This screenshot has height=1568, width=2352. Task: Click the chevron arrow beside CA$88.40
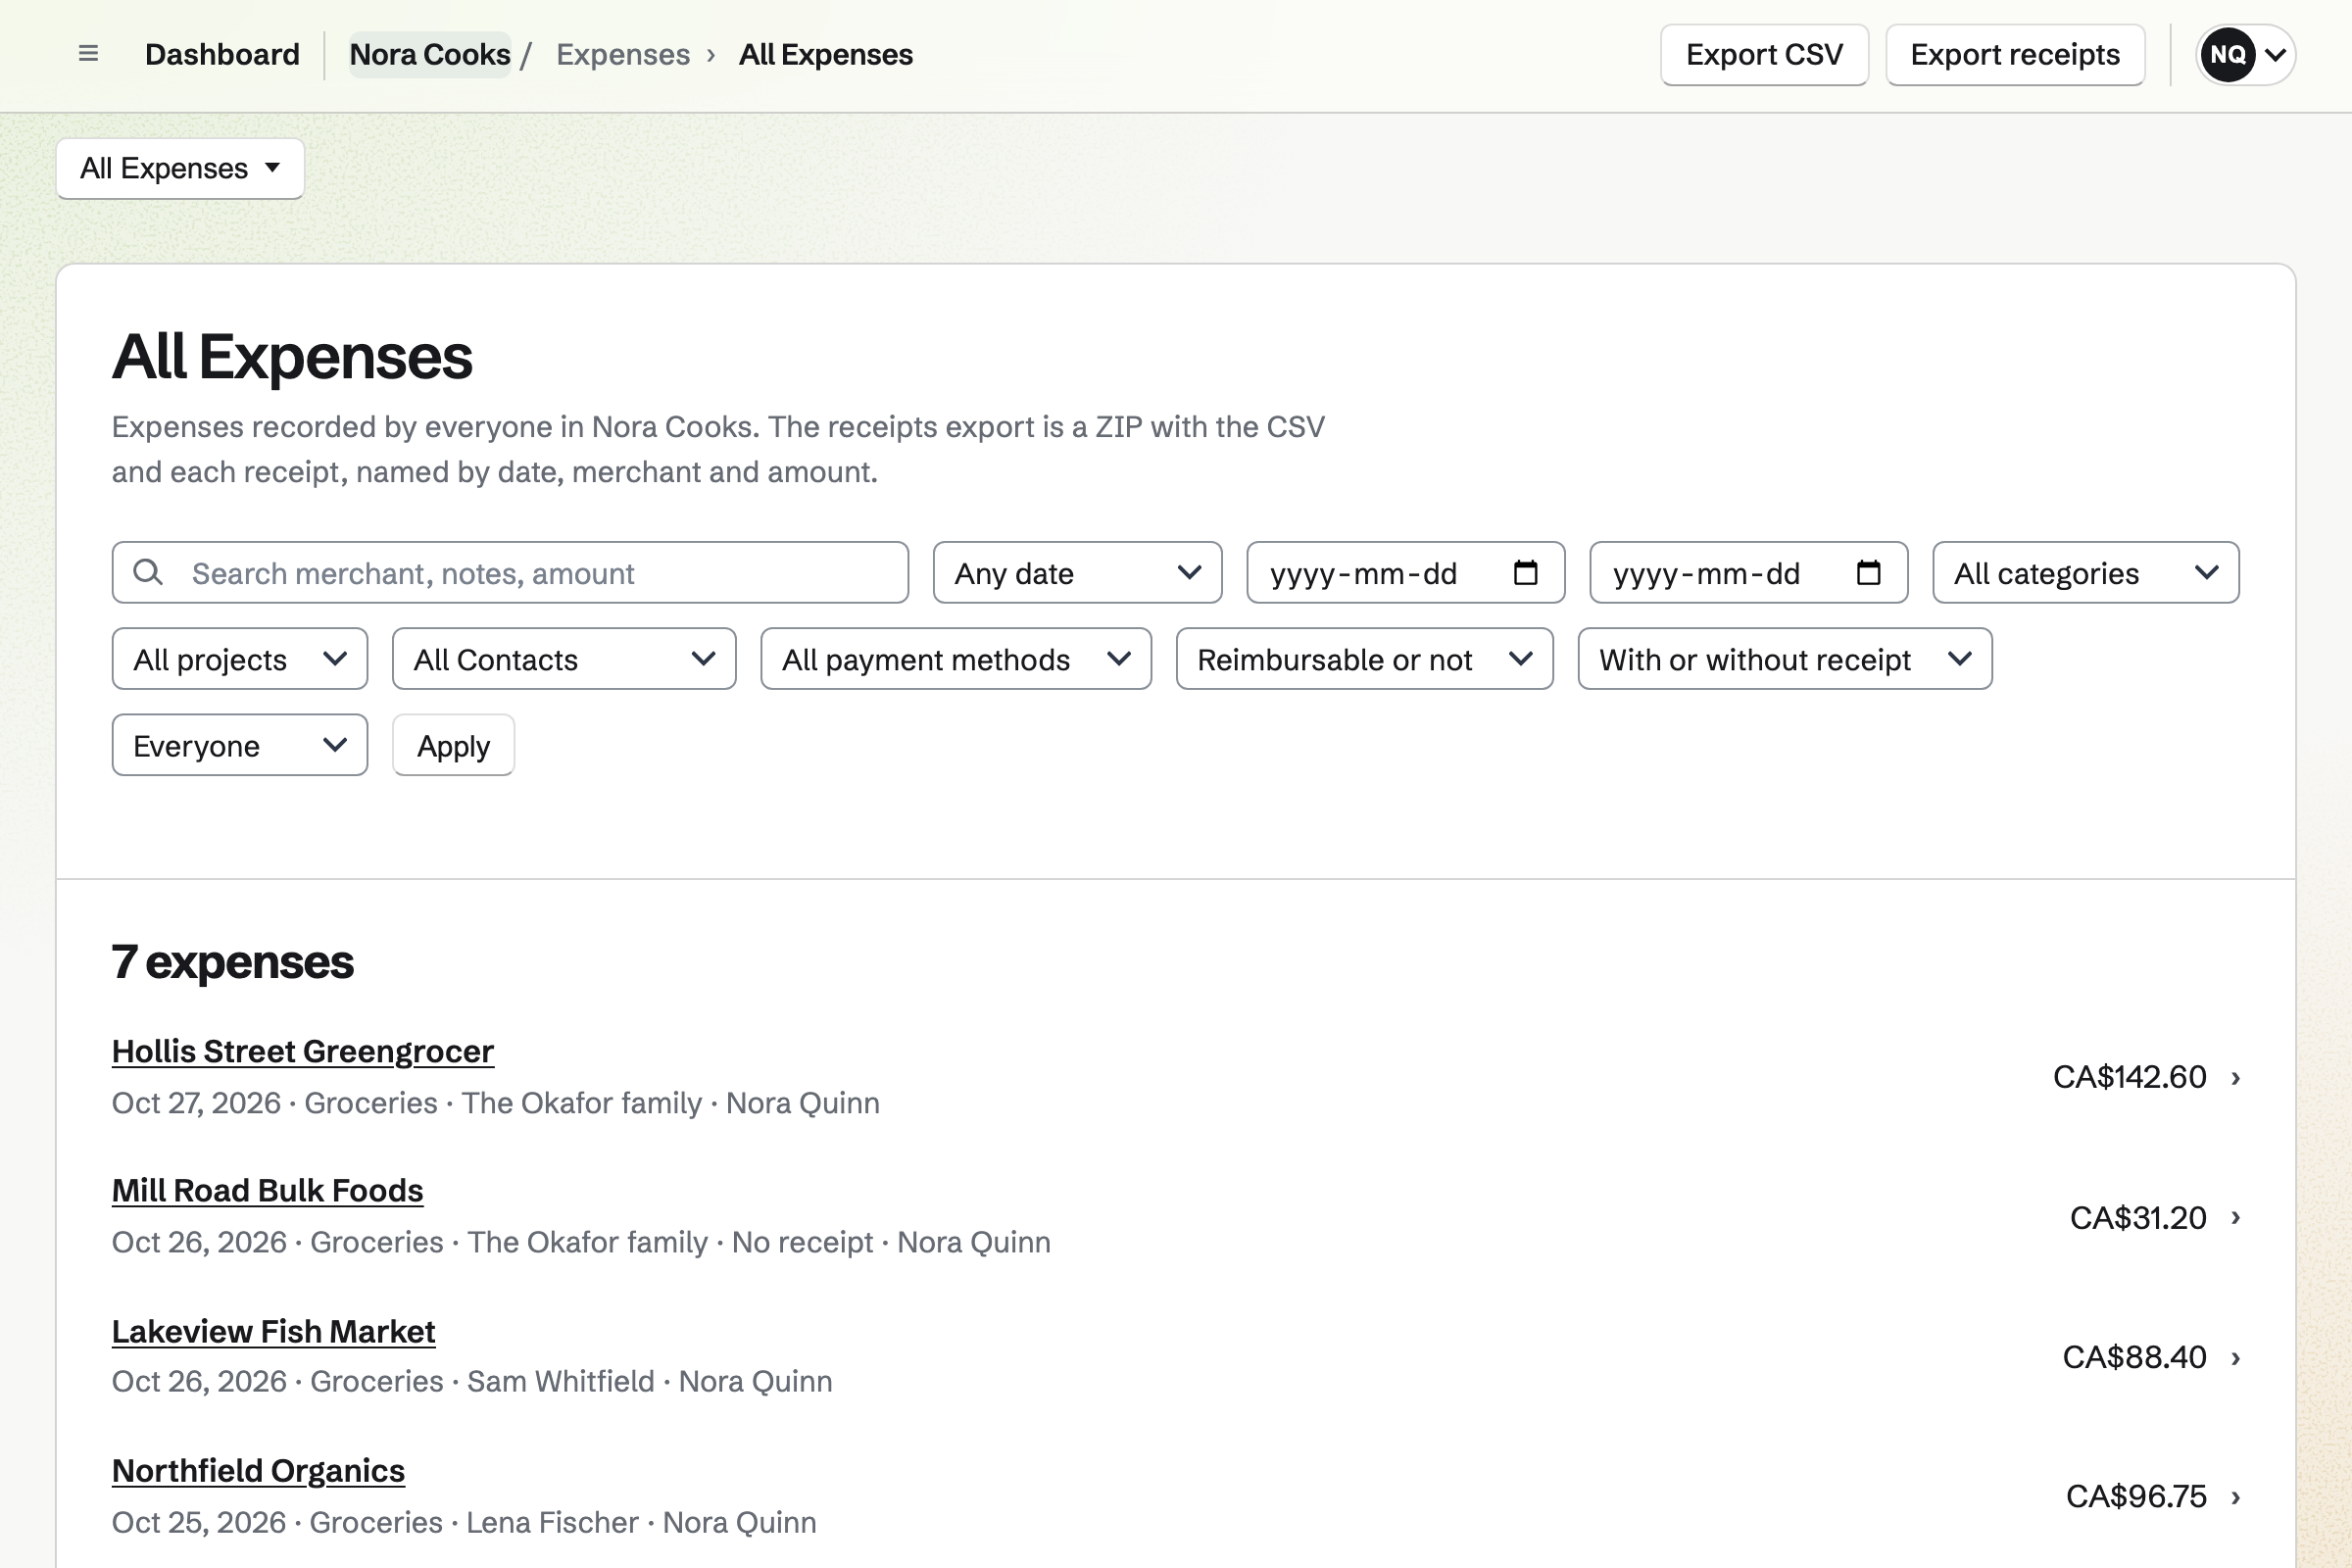tap(2235, 1358)
